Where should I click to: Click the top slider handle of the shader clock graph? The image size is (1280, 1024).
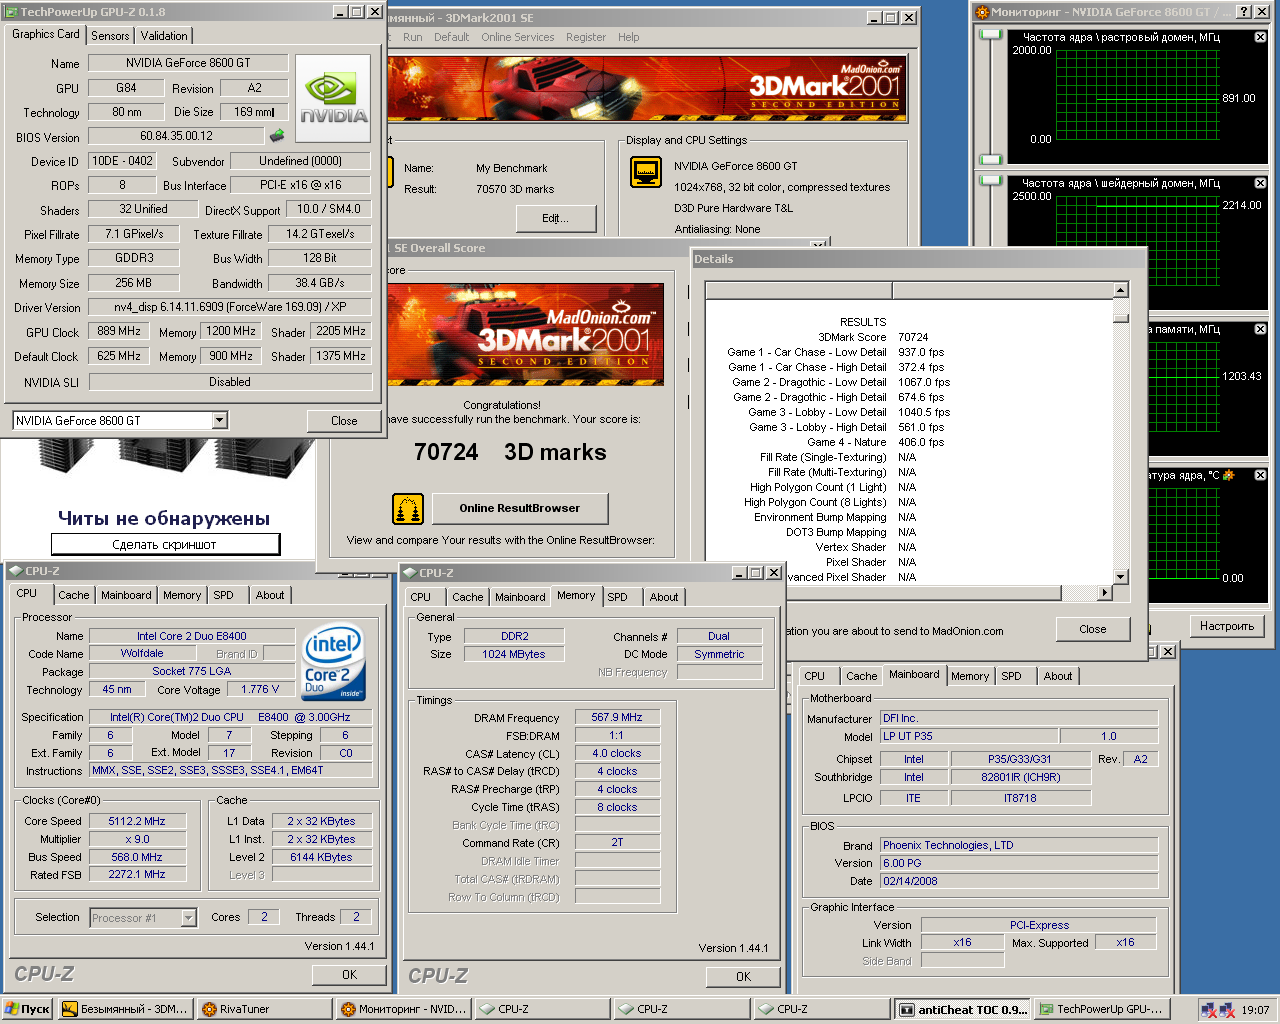point(990,181)
